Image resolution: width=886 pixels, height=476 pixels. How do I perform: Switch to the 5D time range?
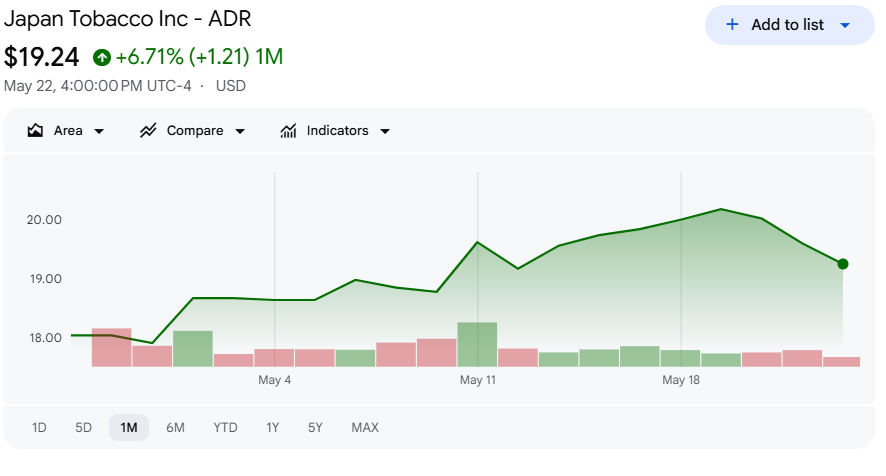(83, 427)
